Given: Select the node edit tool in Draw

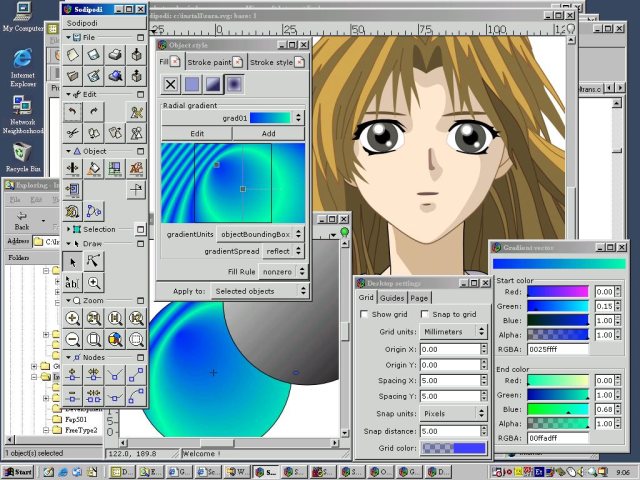Looking at the screenshot, I should (94, 261).
